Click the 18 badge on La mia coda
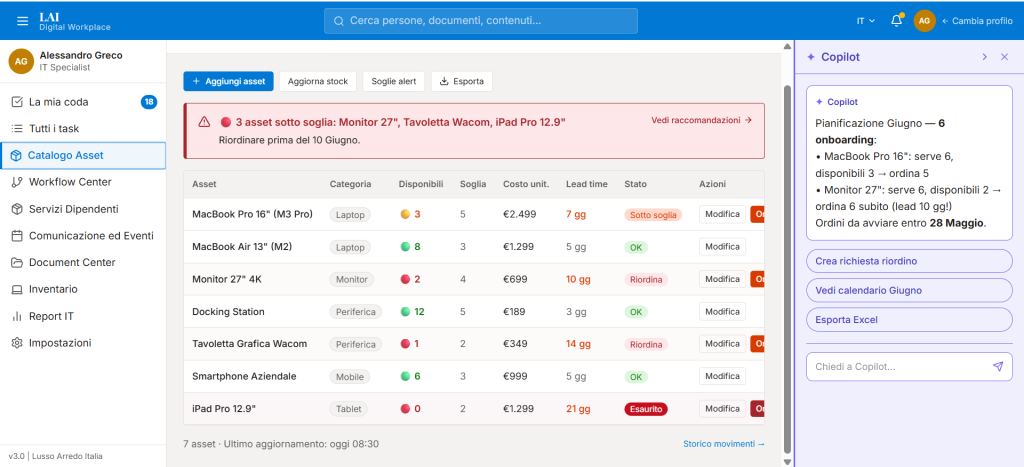 149,102
